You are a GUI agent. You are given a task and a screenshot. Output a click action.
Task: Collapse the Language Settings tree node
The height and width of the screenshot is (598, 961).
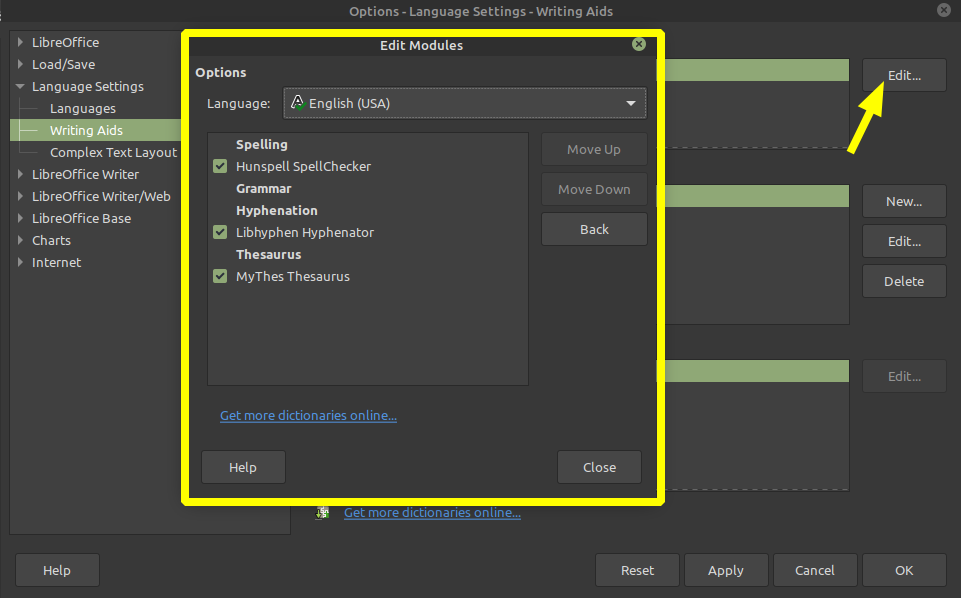tap(20, 87)
